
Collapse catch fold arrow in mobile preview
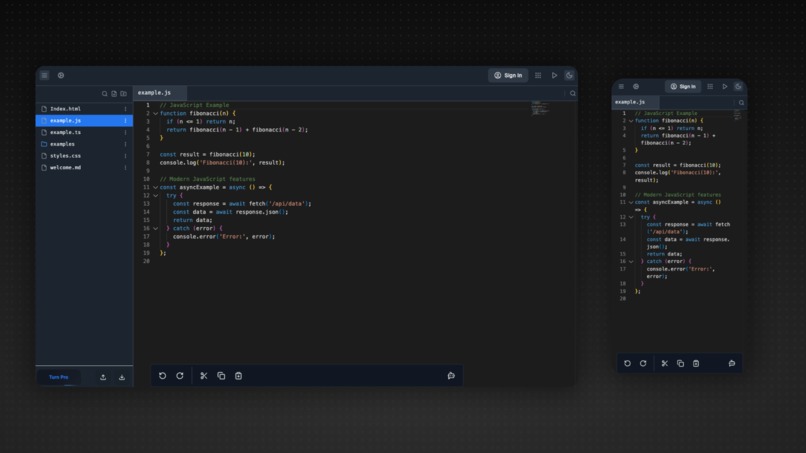coord(631,262)
